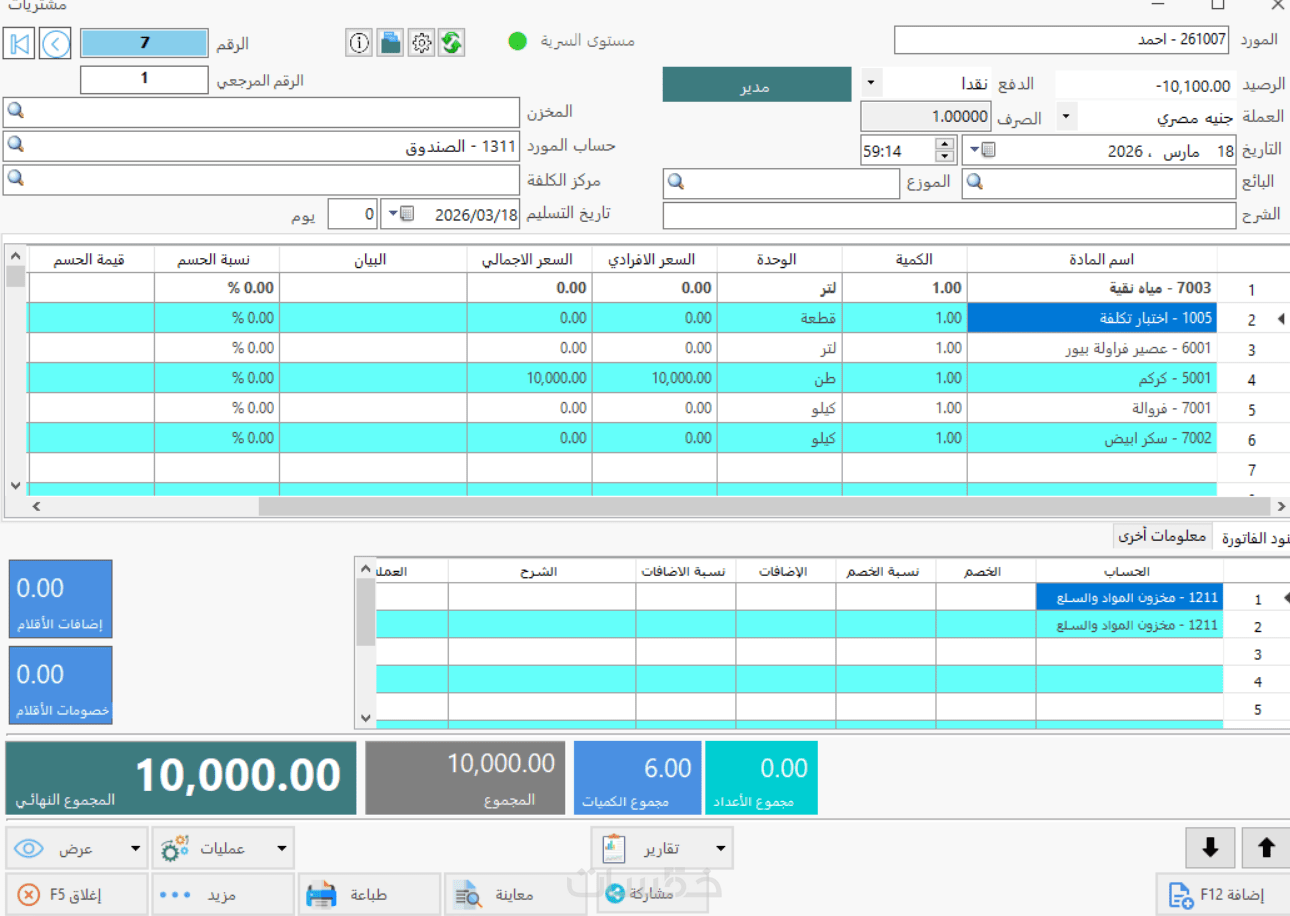Screen dimensions: 1290x916
Task: Decrease the time with the spinner down arrow
Action: click(945, 157)
